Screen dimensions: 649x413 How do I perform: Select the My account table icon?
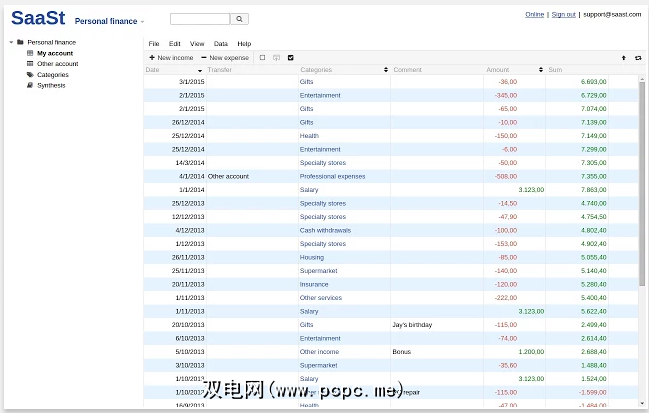point(30,53)
